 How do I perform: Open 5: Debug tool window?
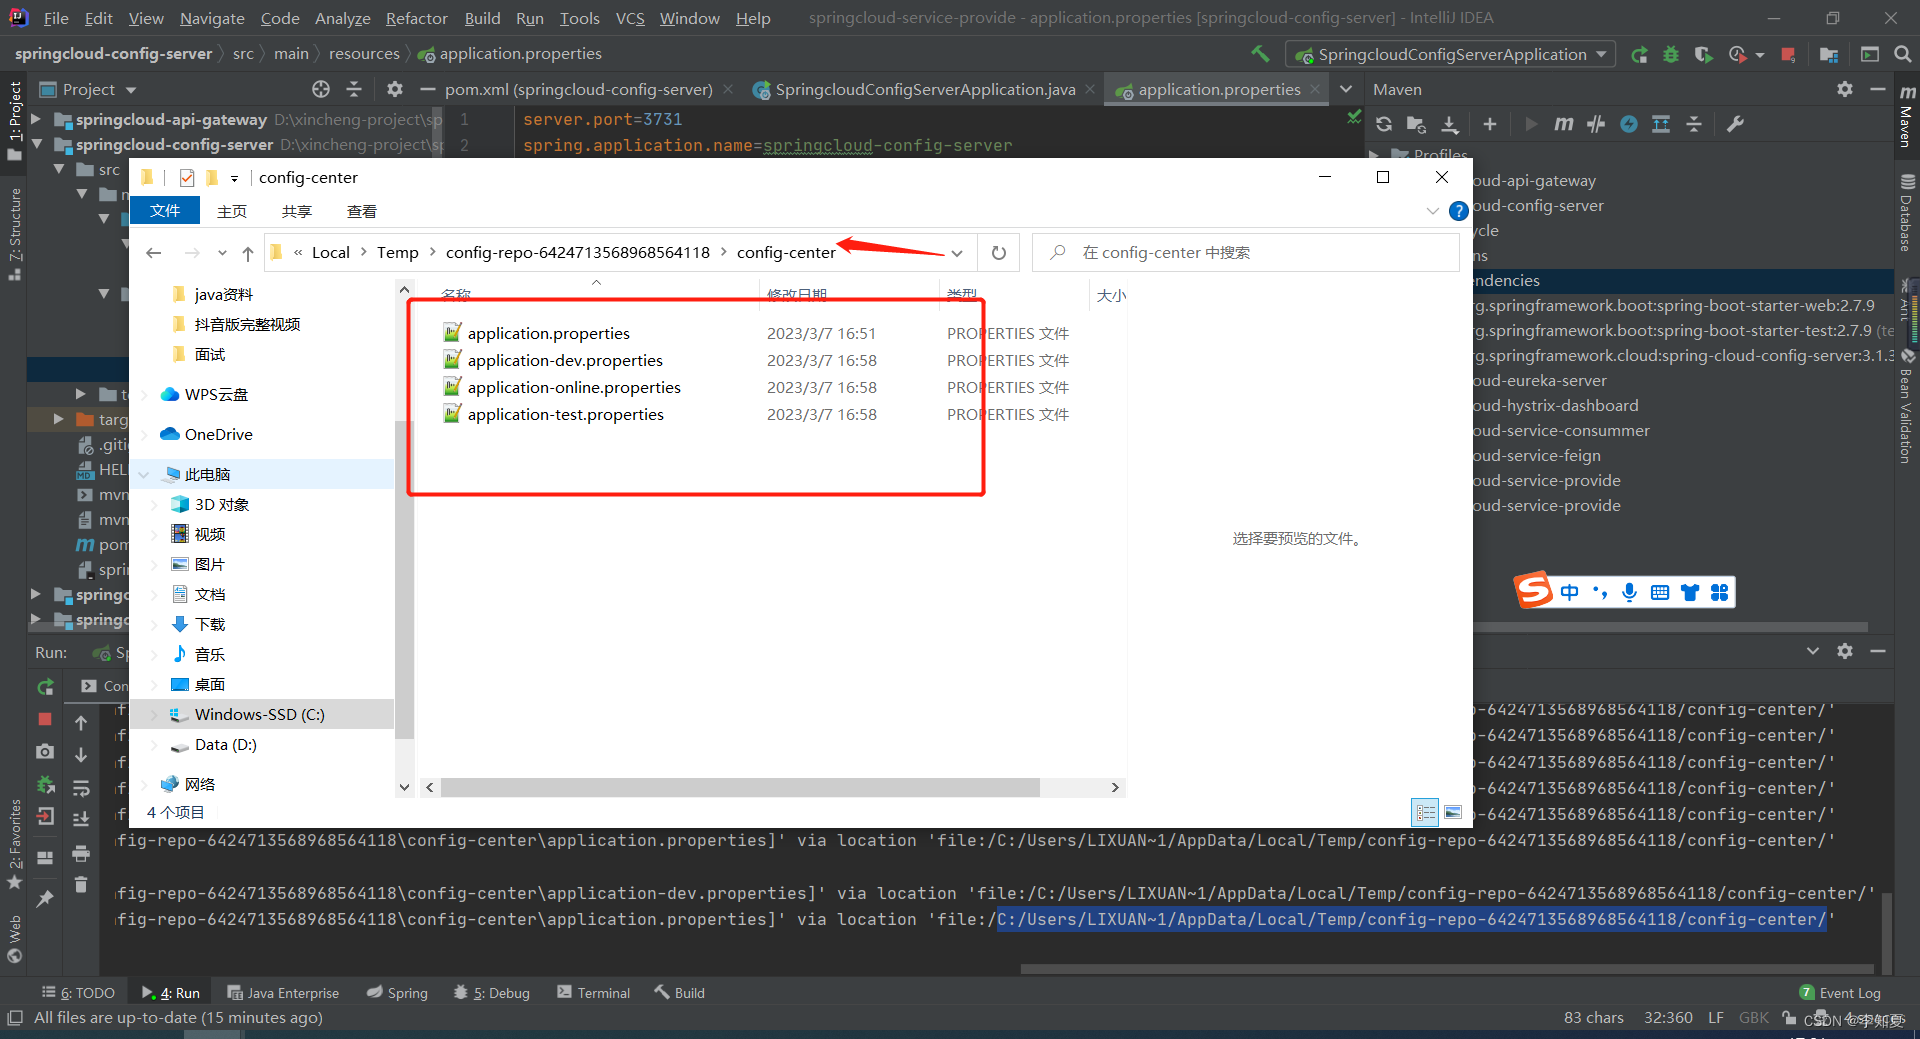(492, 992)
